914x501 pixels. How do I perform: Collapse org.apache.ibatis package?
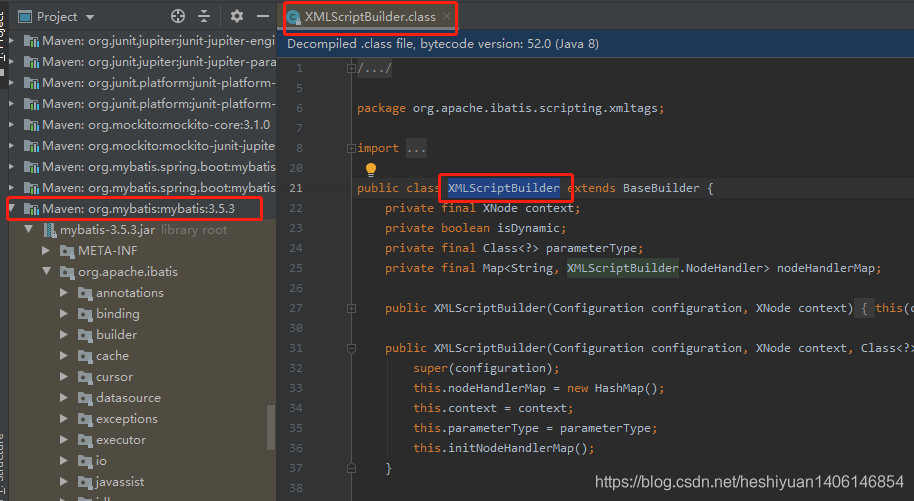(47, 272)
